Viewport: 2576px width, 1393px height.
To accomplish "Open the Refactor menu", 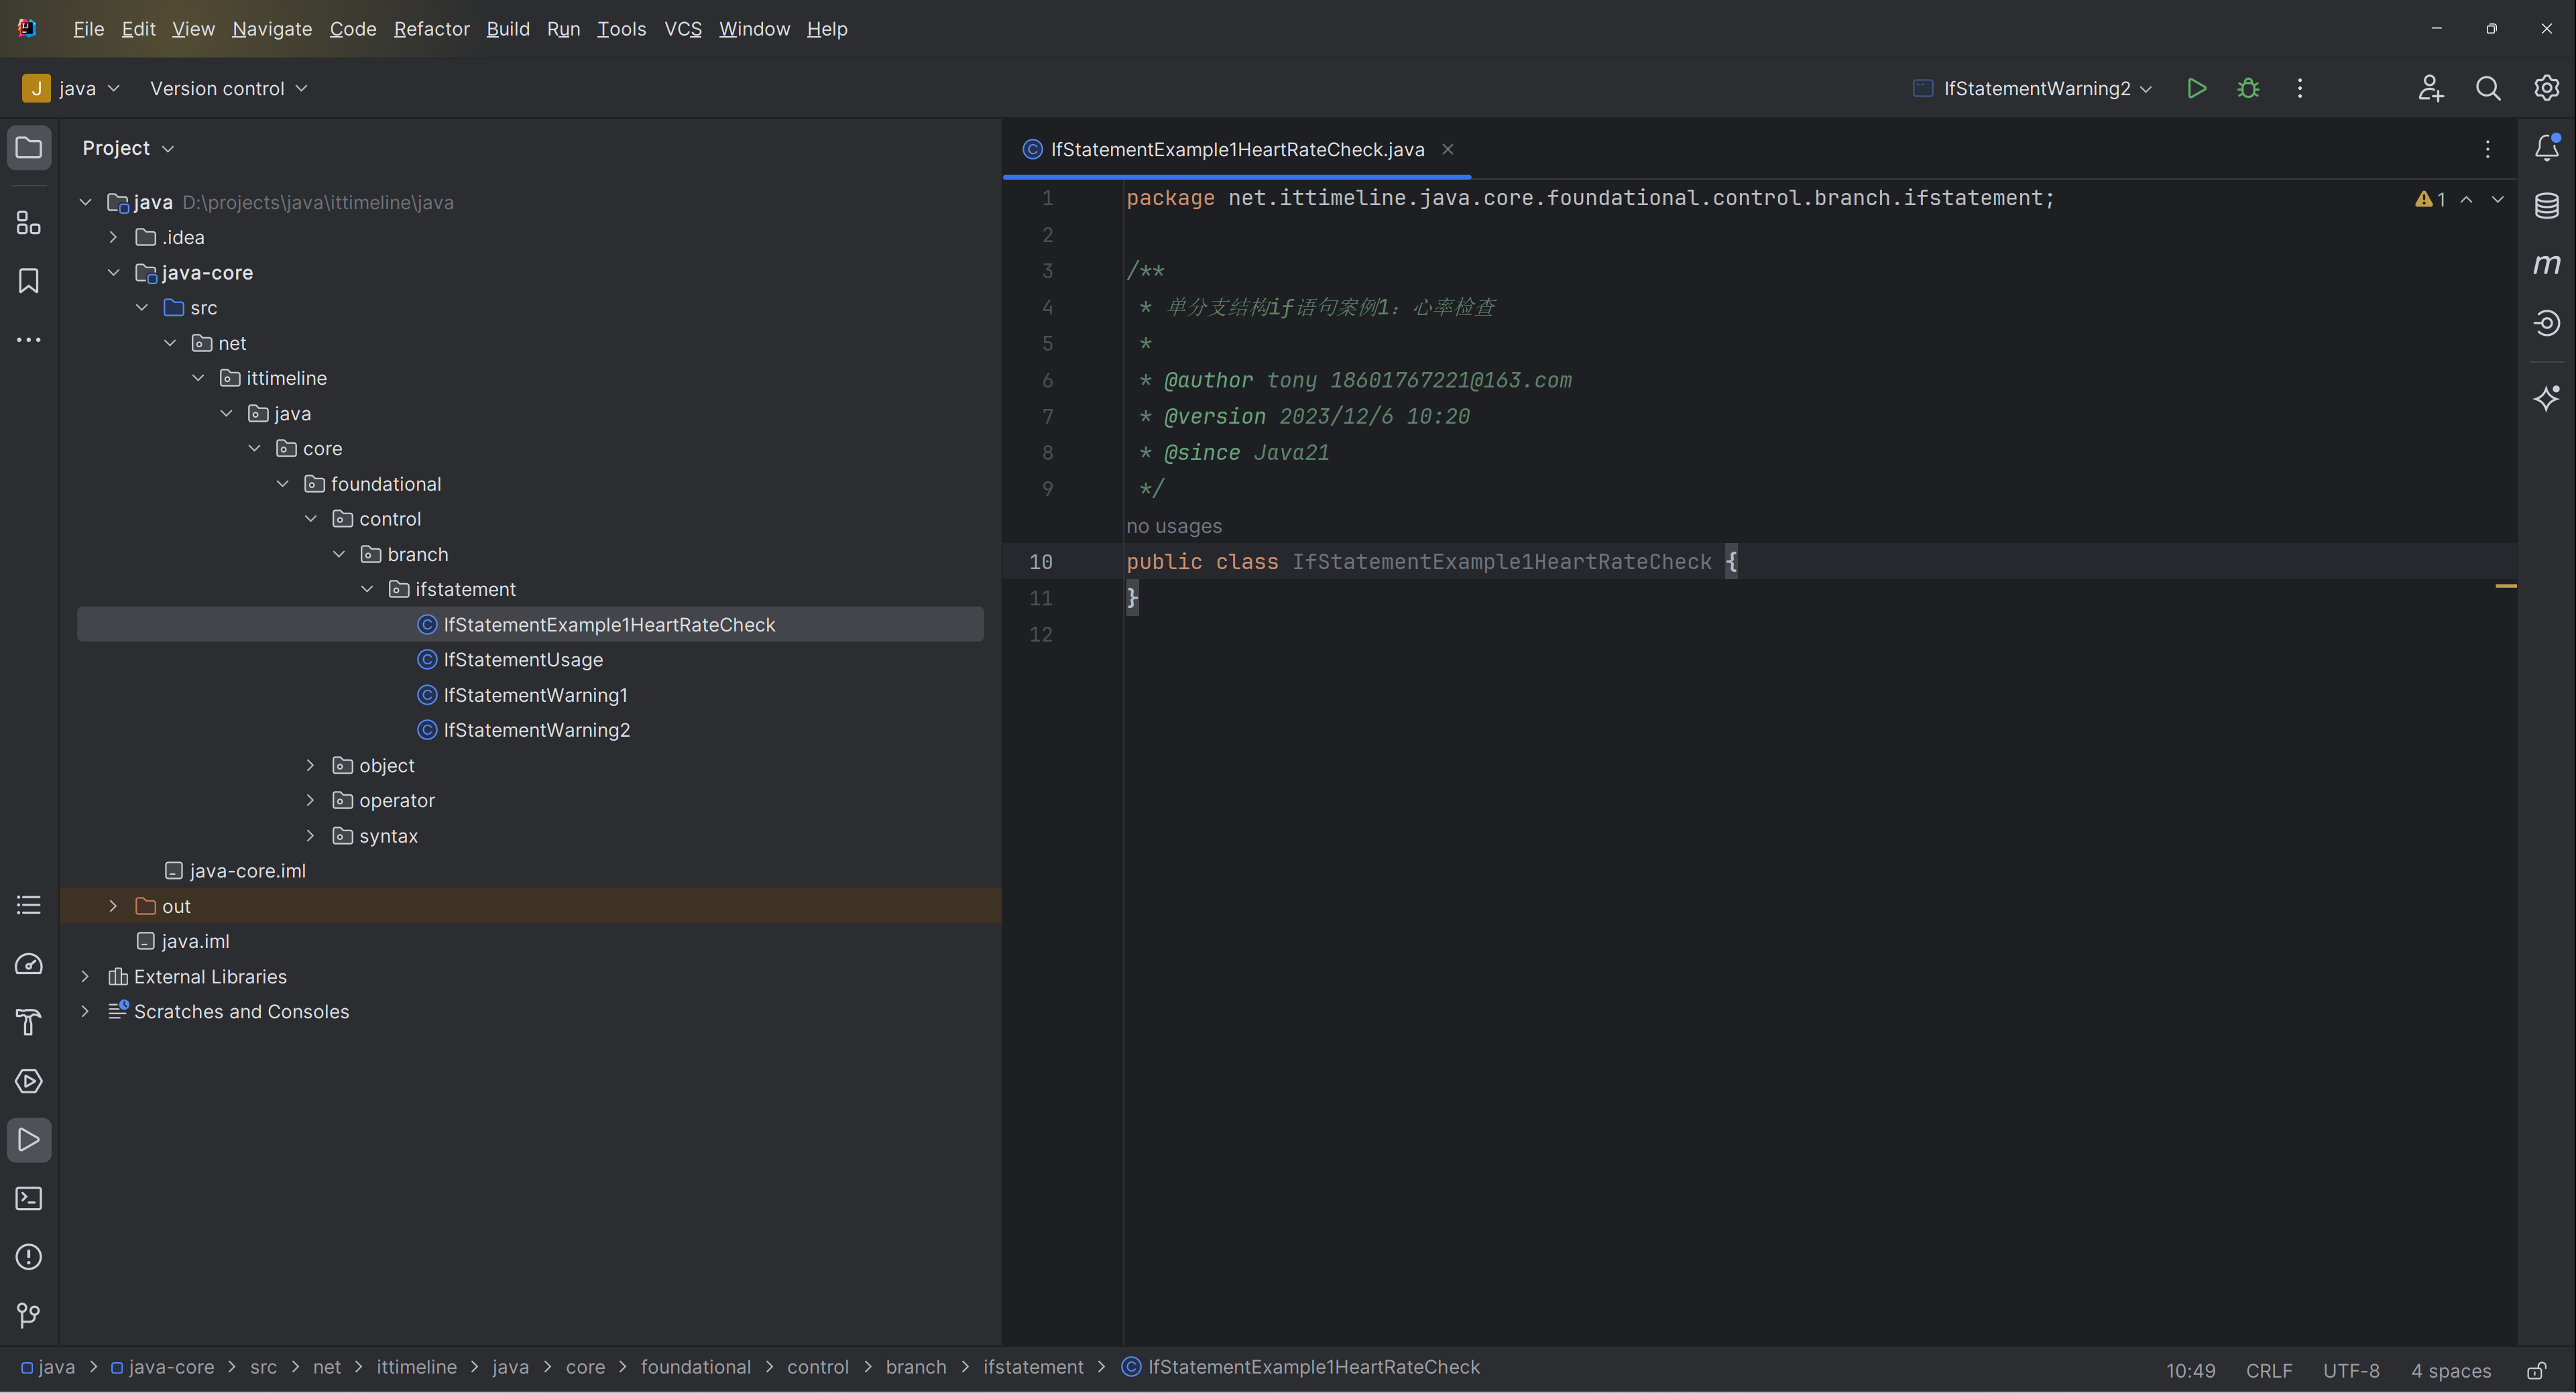I will 432,29.
